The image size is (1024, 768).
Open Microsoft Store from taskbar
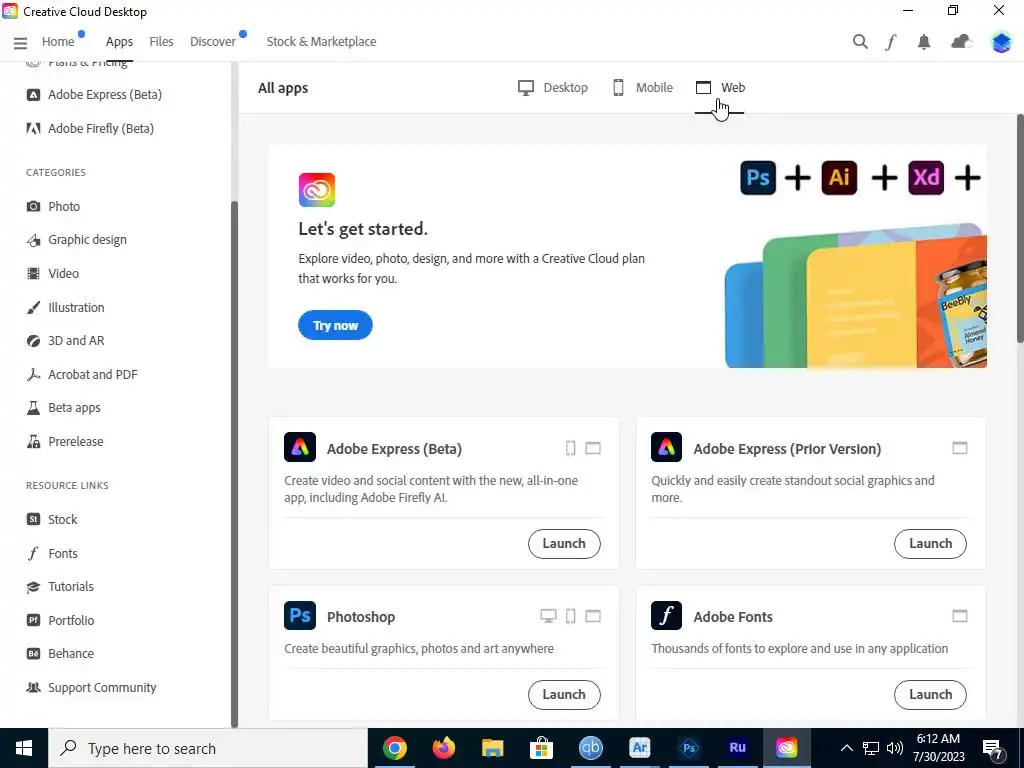click(x=541, y=748)
